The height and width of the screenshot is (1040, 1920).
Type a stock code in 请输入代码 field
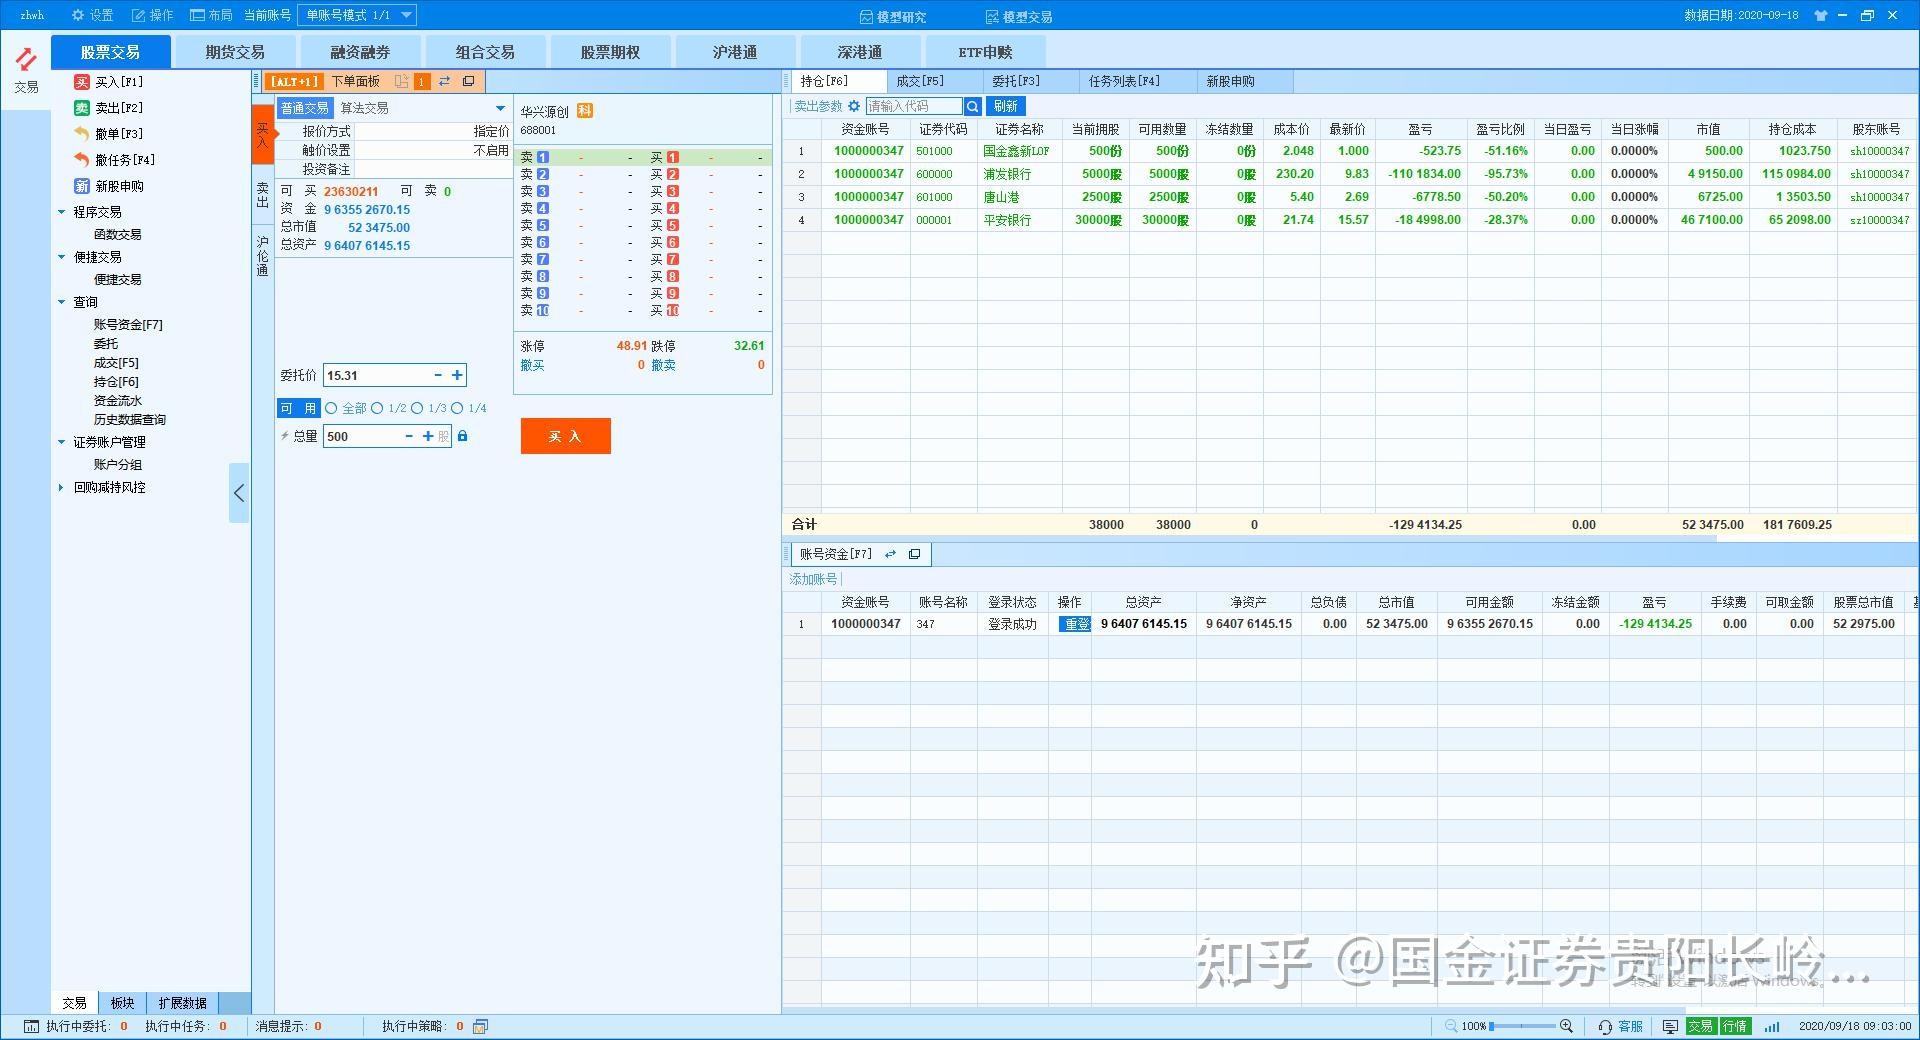coord(915,105)
